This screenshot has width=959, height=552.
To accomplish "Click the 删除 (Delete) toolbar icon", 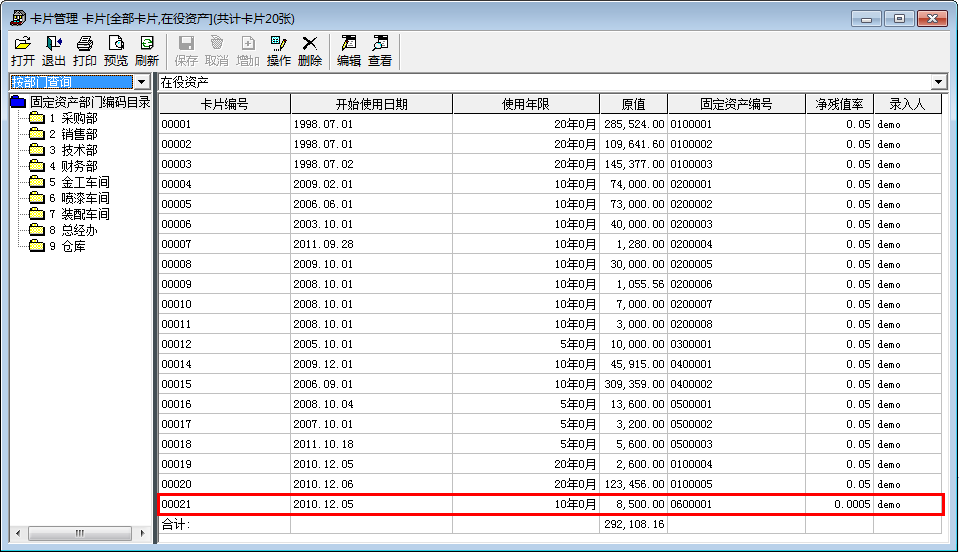I will pos(310,51).
